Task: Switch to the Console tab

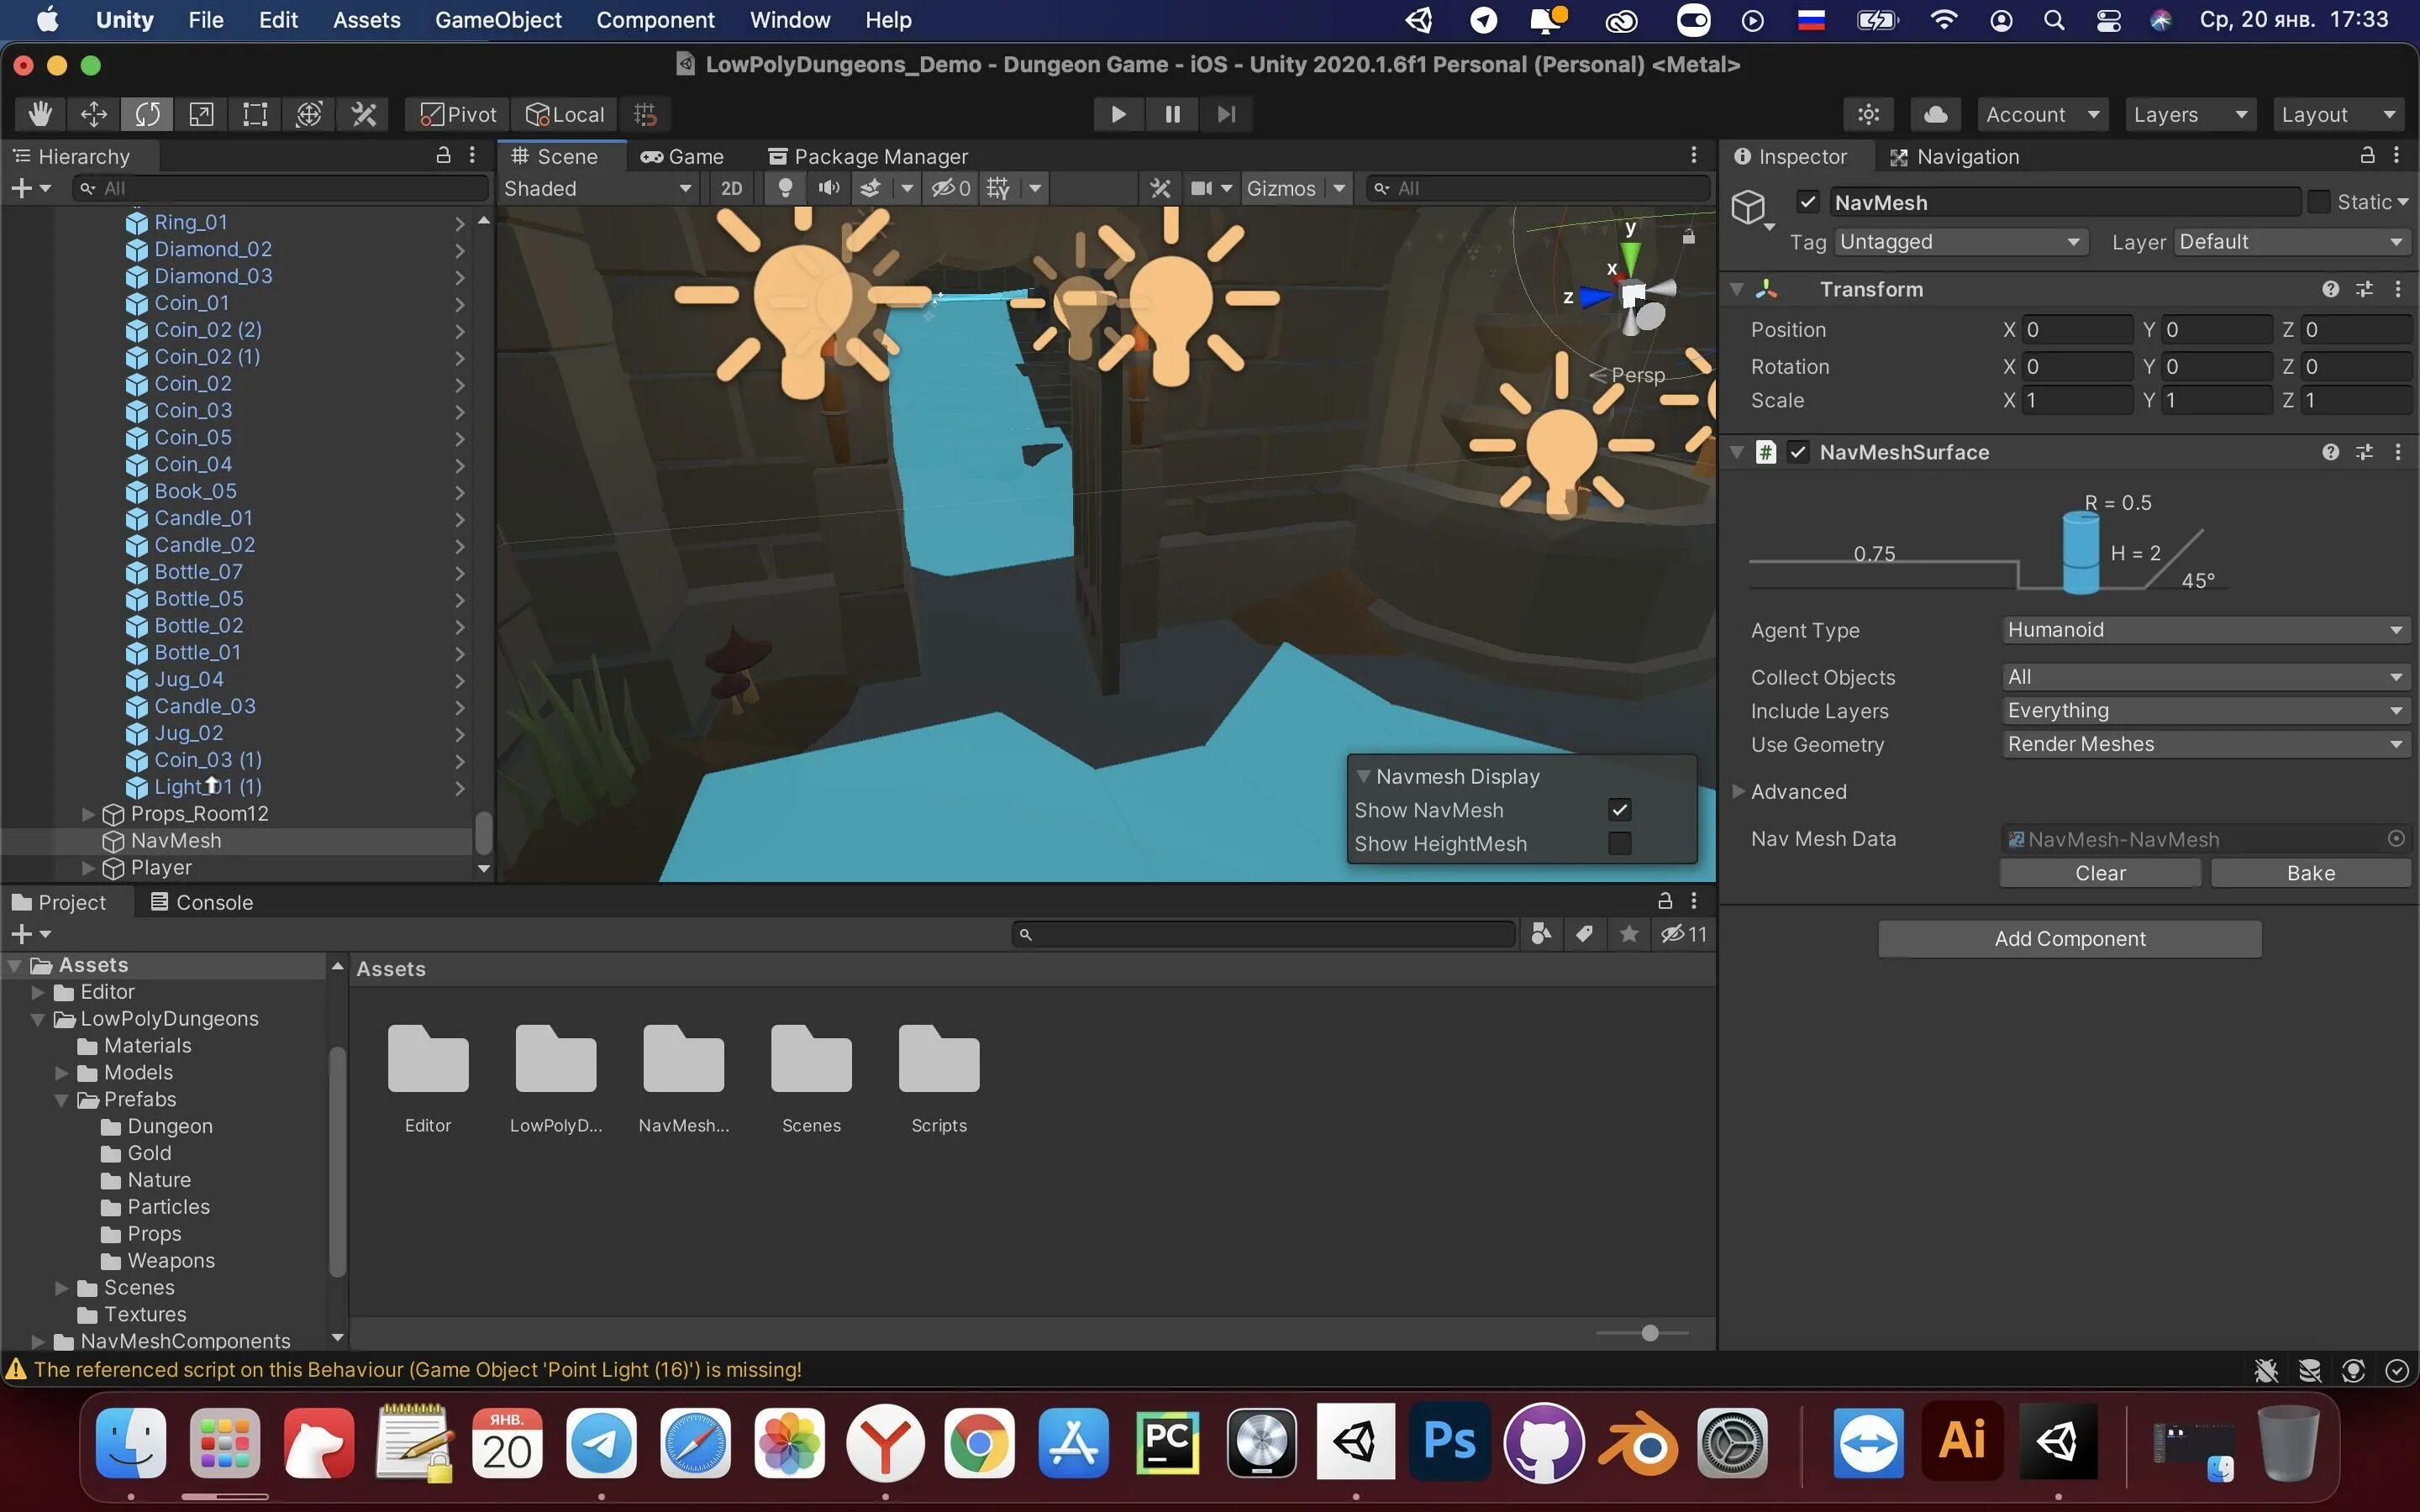Action: (201, 902)
